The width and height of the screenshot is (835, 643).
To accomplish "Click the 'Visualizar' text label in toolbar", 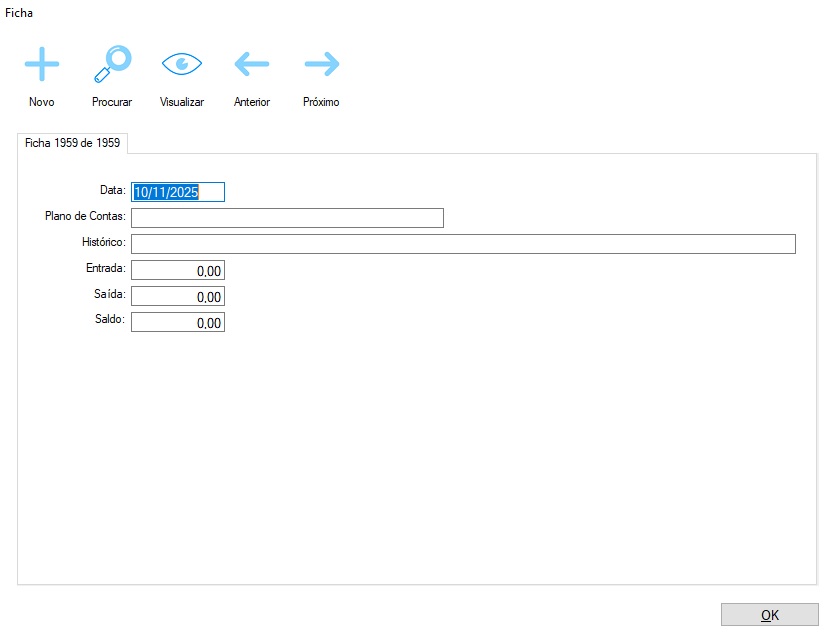I will [182, 102].
